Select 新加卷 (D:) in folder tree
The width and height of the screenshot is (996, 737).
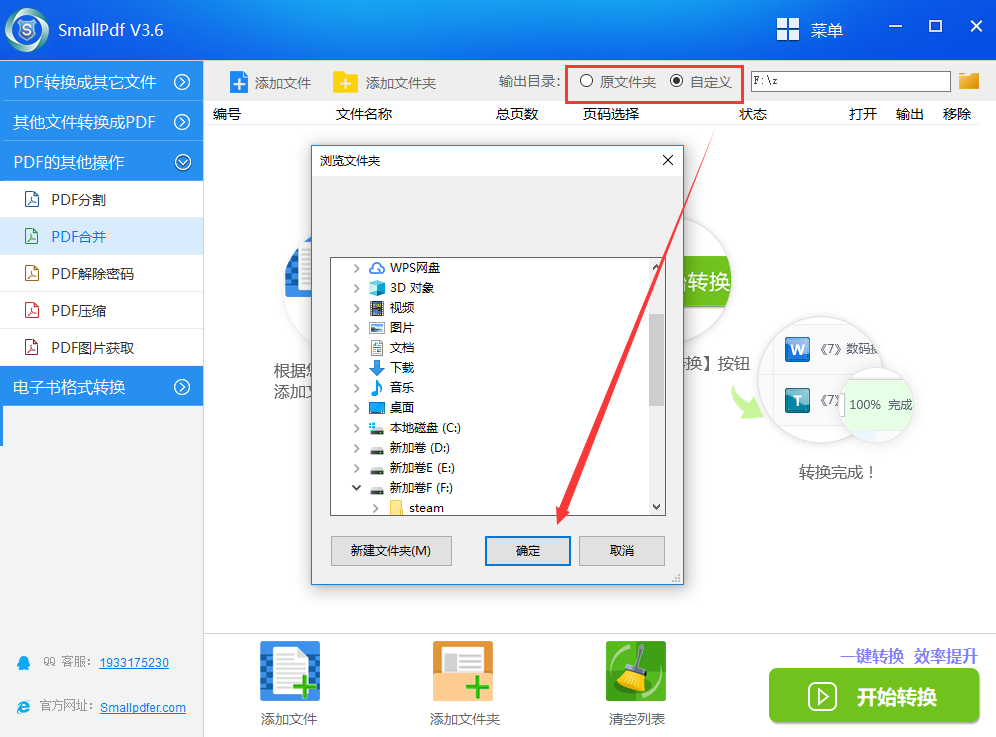coord(419,448)
